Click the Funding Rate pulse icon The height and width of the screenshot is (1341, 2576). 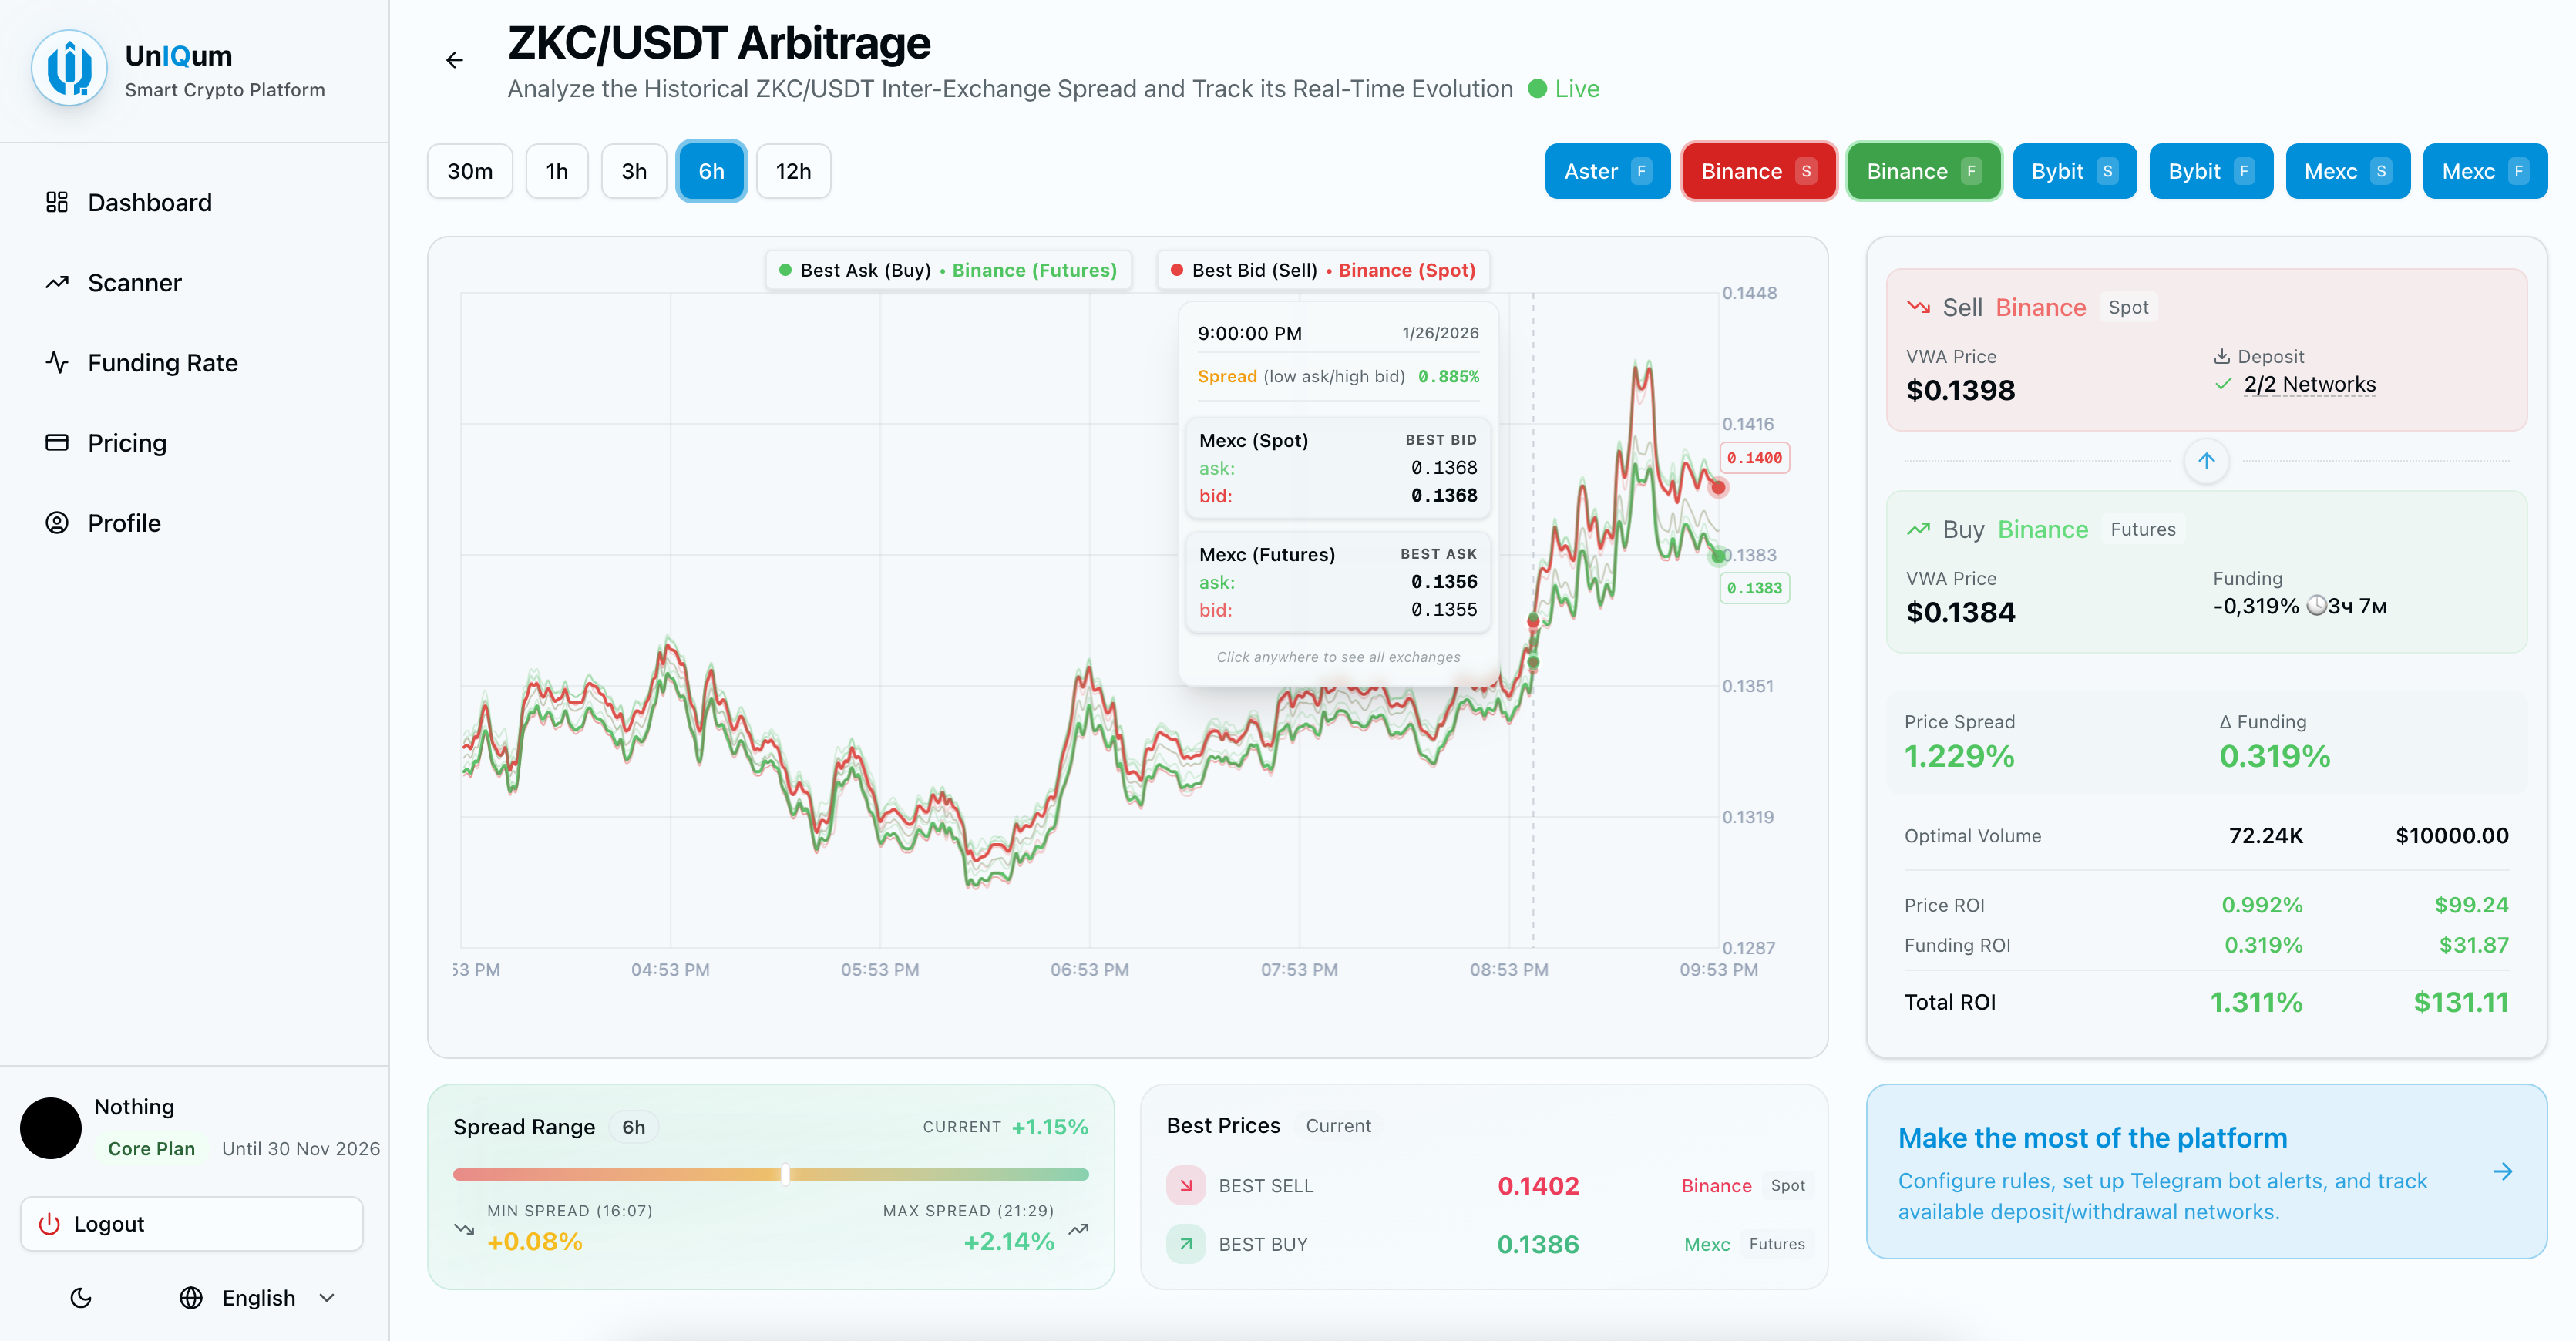tap(57, 362)
